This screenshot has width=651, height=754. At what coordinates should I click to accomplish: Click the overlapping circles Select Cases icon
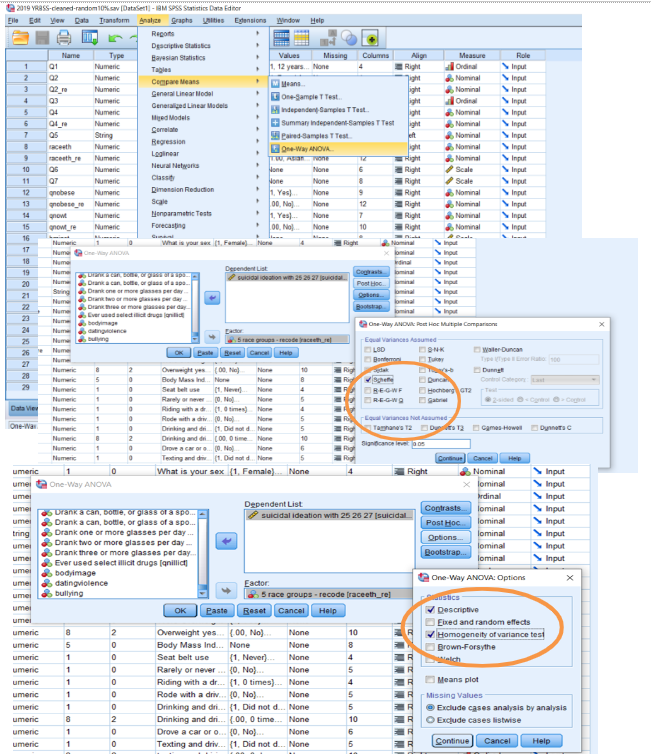click(349, 38)
